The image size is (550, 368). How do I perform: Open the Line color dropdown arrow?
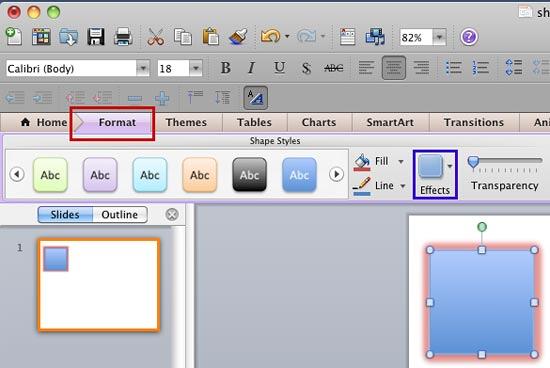point(403,186)
